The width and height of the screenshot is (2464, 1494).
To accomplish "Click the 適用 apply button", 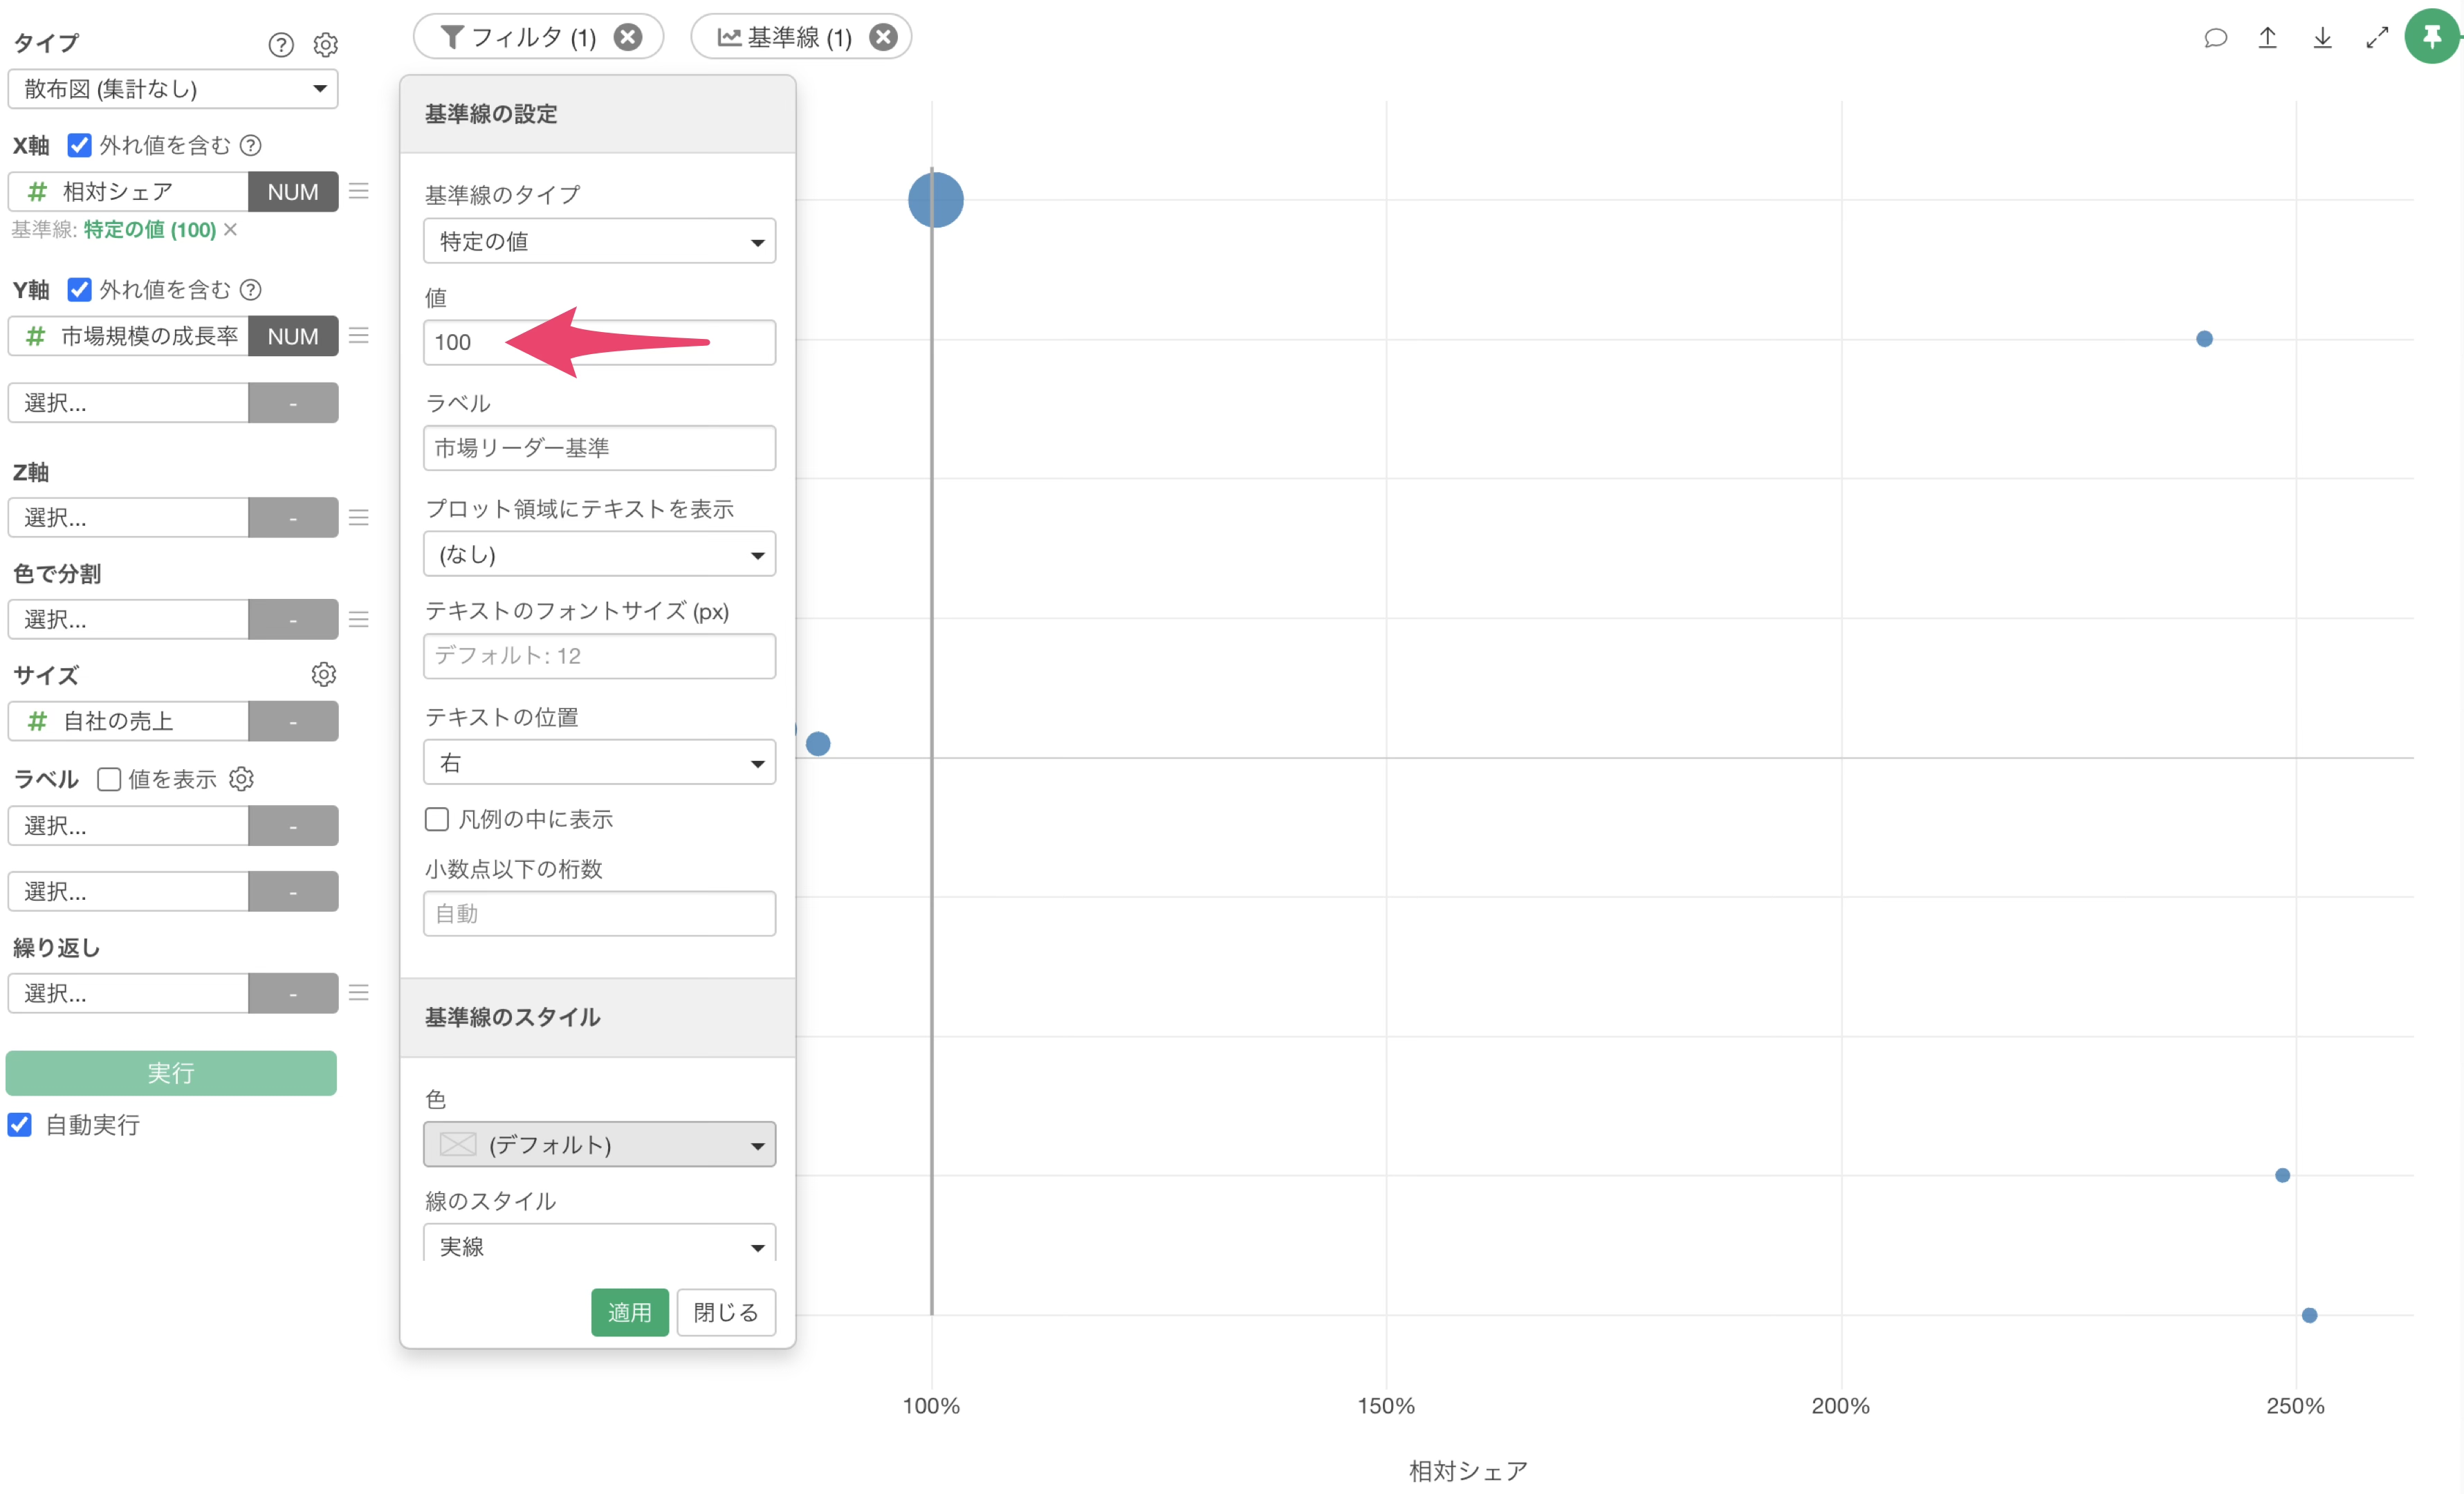I will tap(629, 1312).
